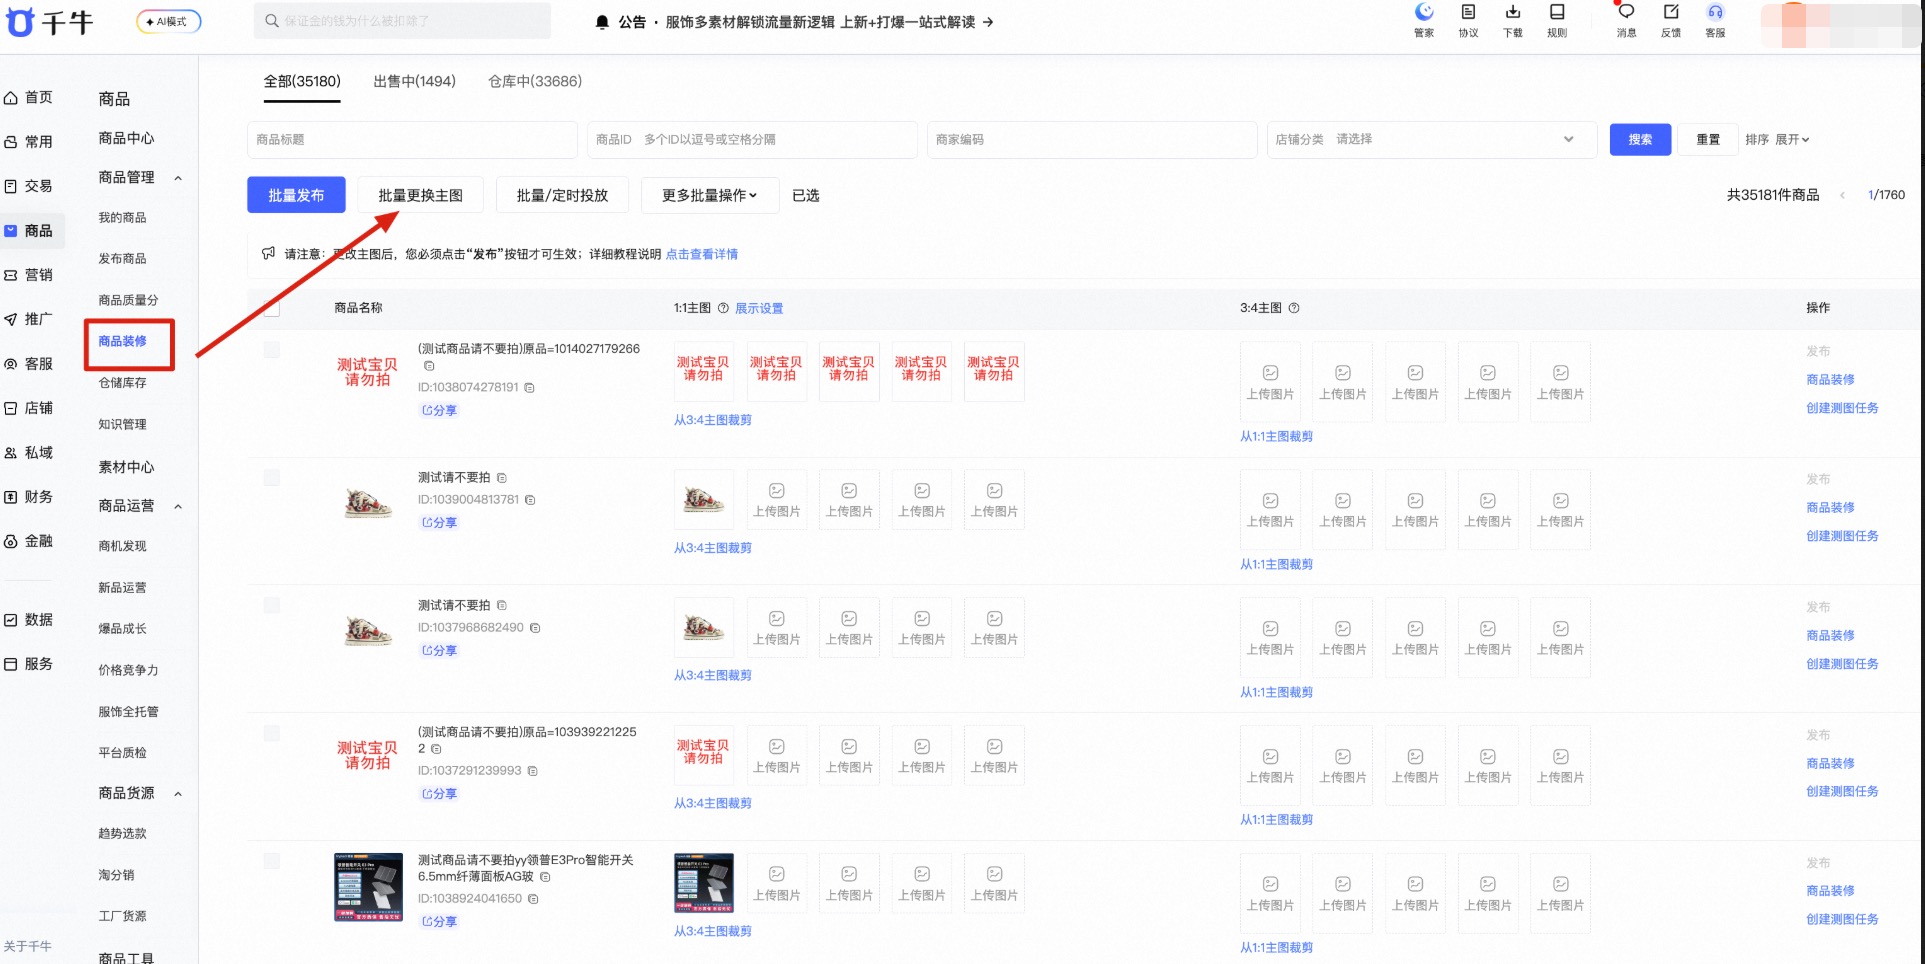This screenshot has width=1925, height=964.
Task: Click the 商品标题 input field
Action: pos(412,140)
